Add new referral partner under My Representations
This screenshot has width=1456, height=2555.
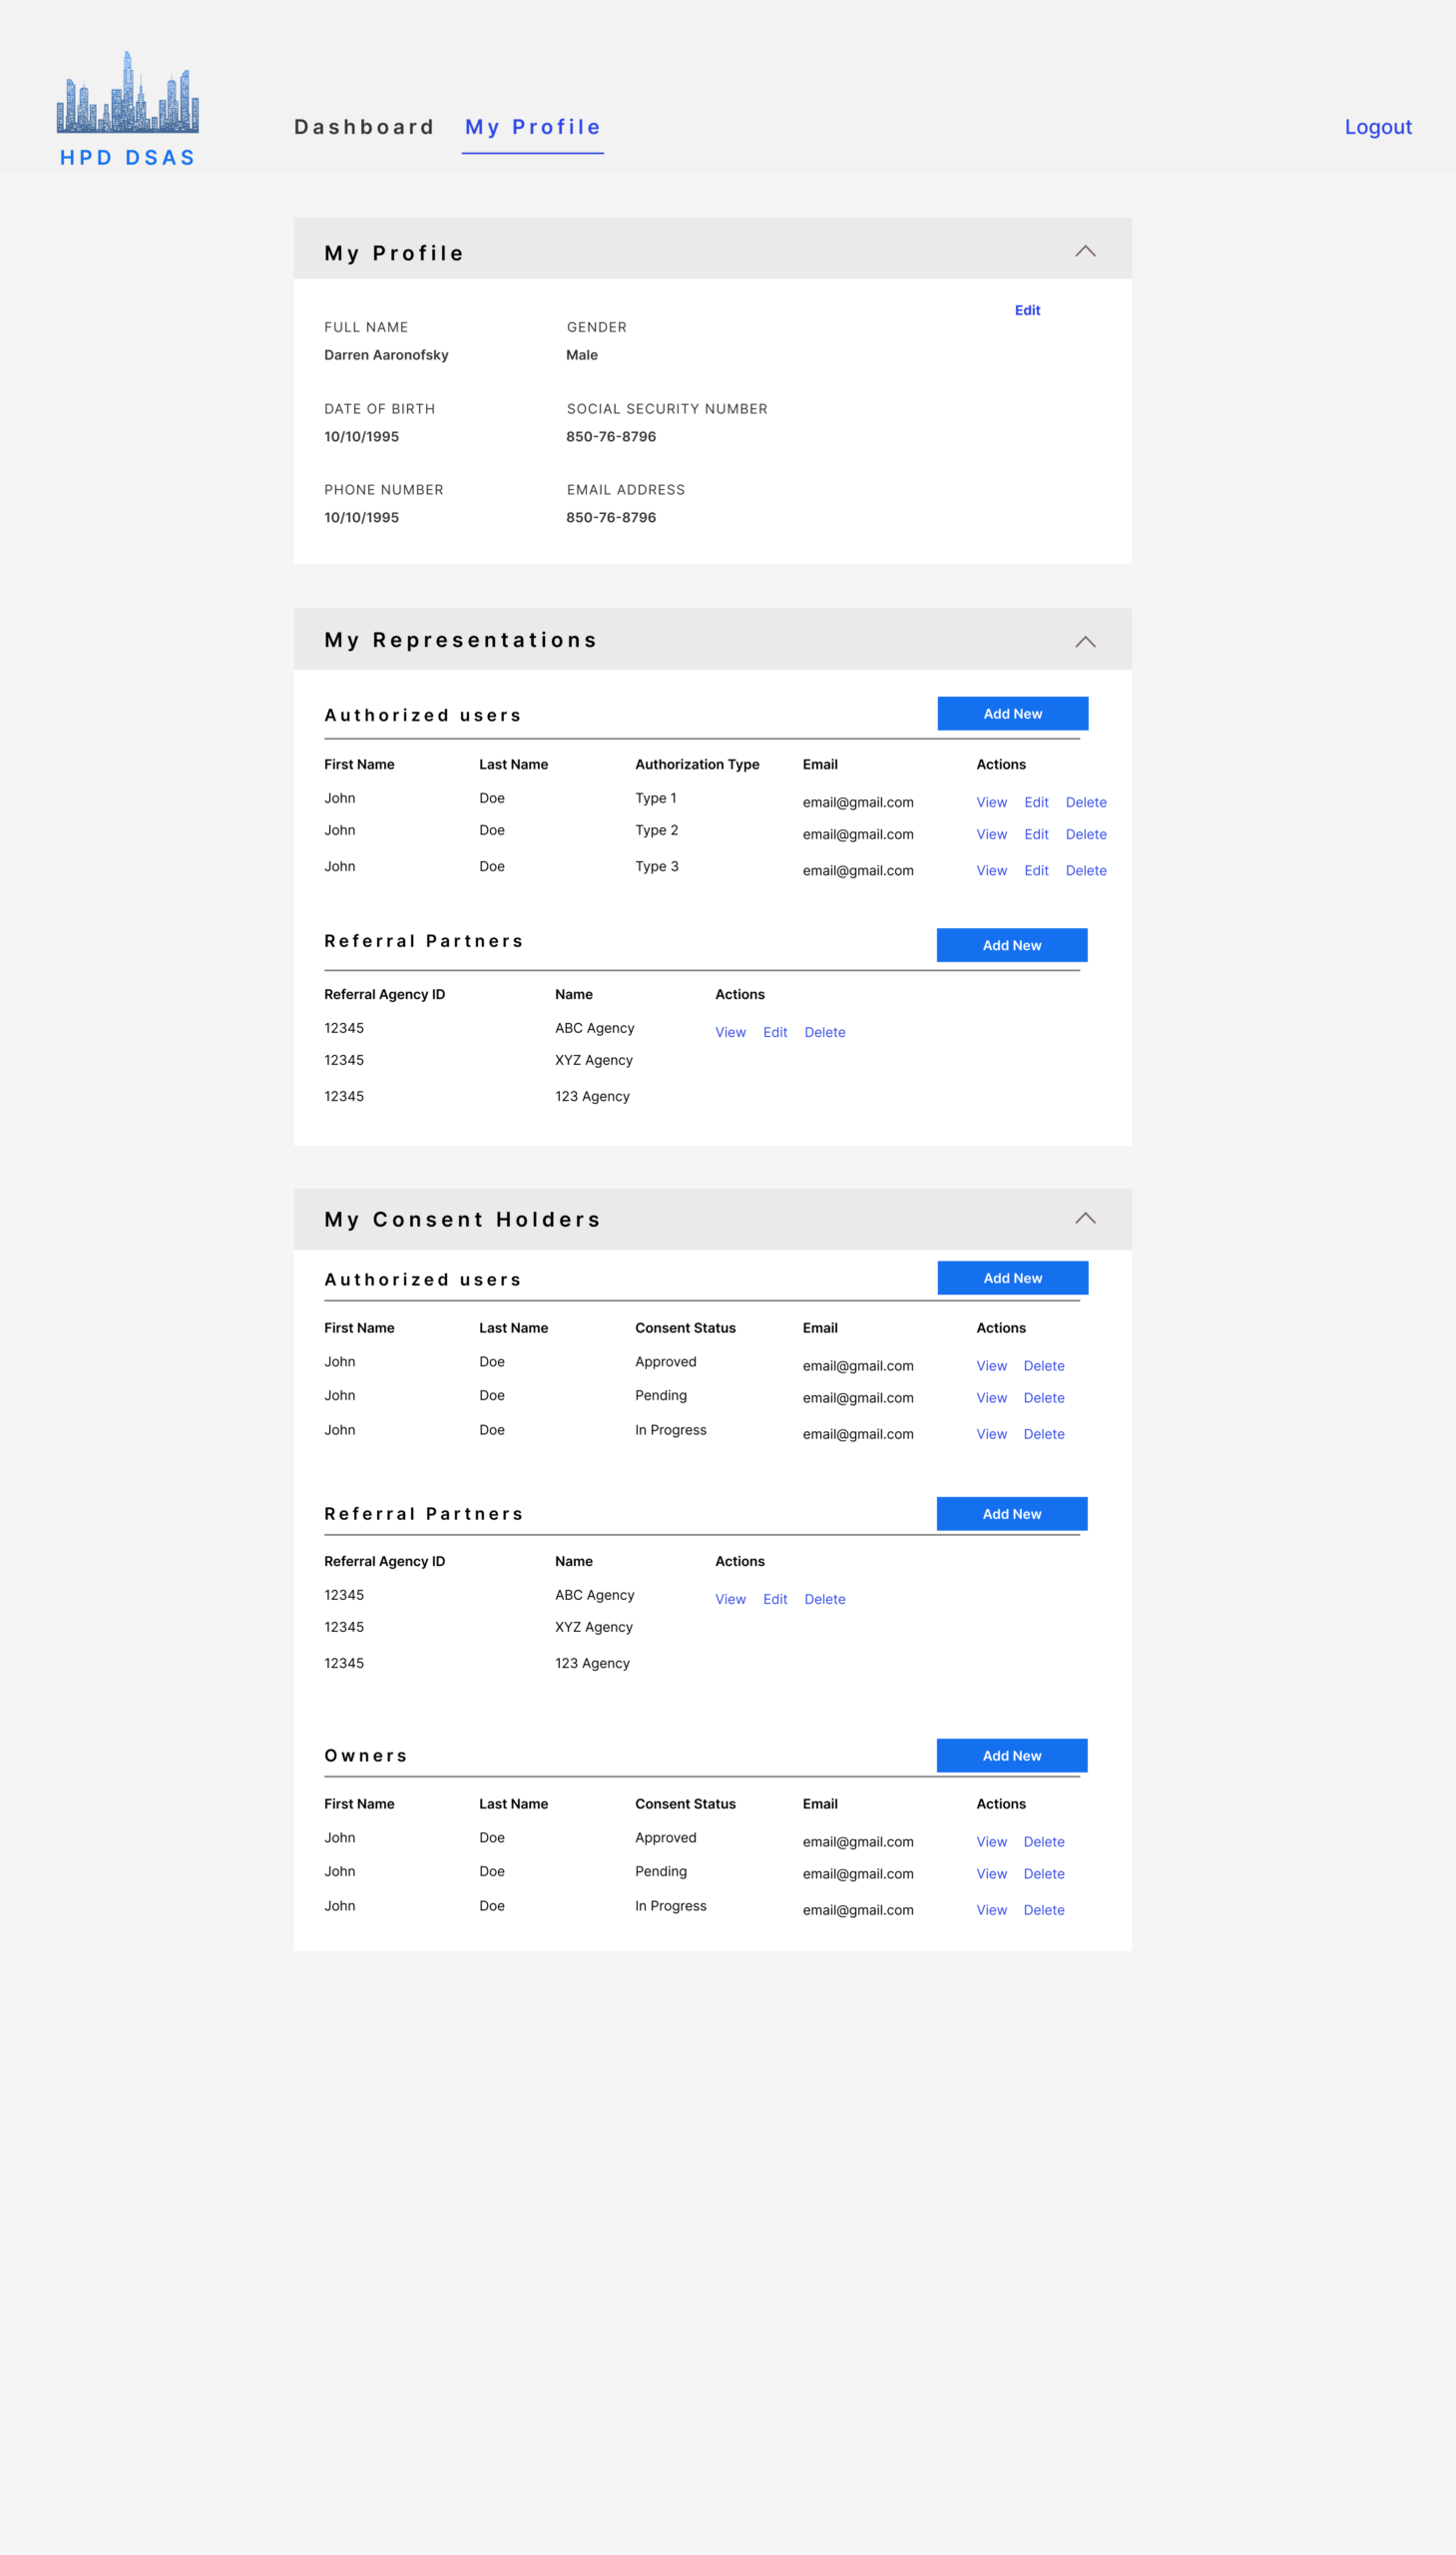(1011, 945)
